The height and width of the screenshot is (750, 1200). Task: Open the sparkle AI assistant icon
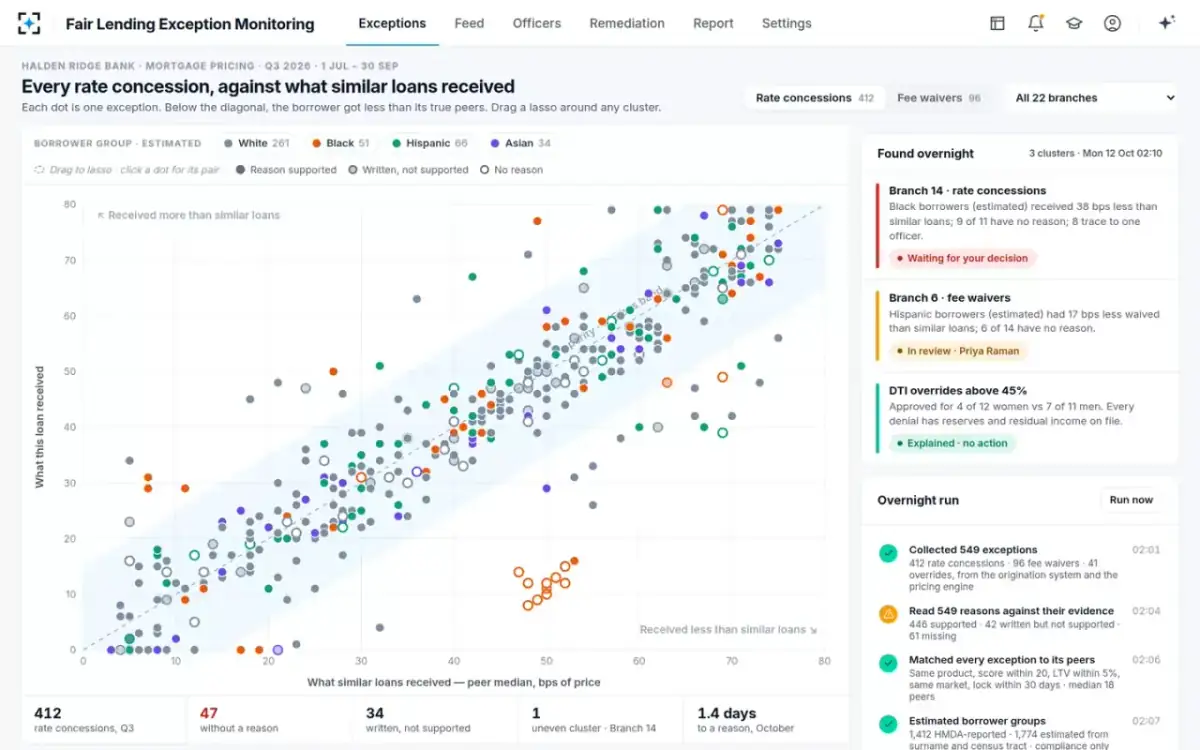click(1166, 23)
